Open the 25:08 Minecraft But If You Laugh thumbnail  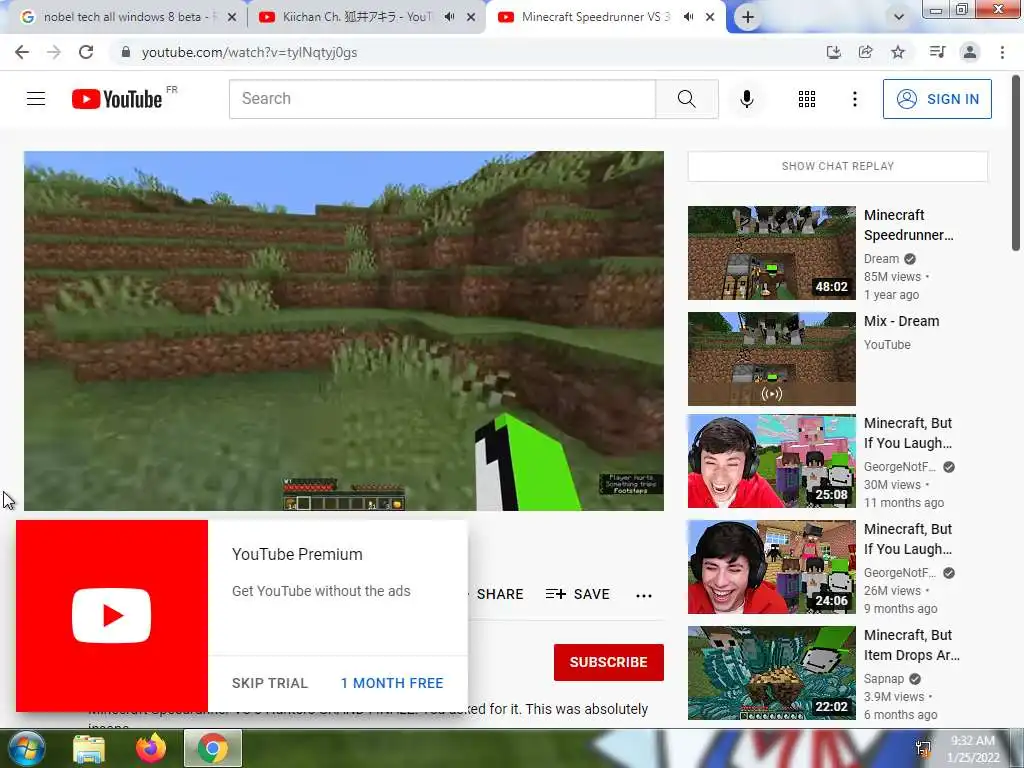click(x=772, y=461)
